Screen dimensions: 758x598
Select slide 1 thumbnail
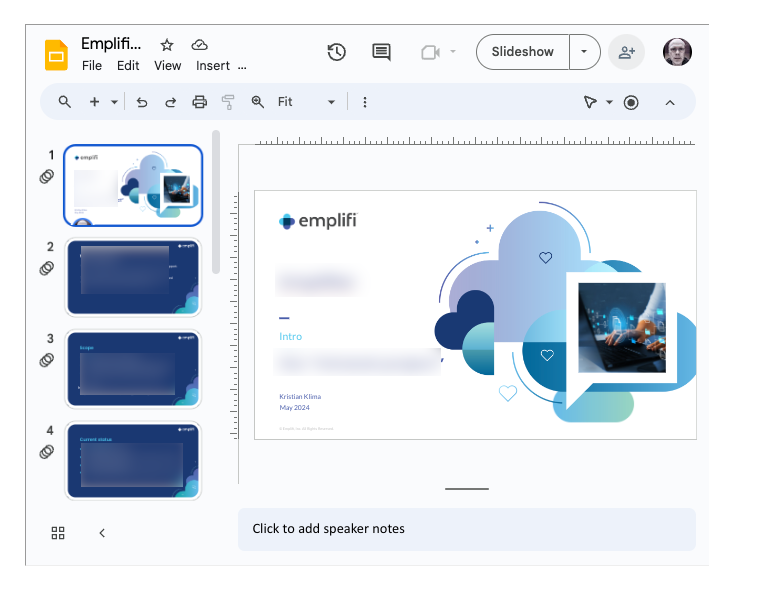133,185
